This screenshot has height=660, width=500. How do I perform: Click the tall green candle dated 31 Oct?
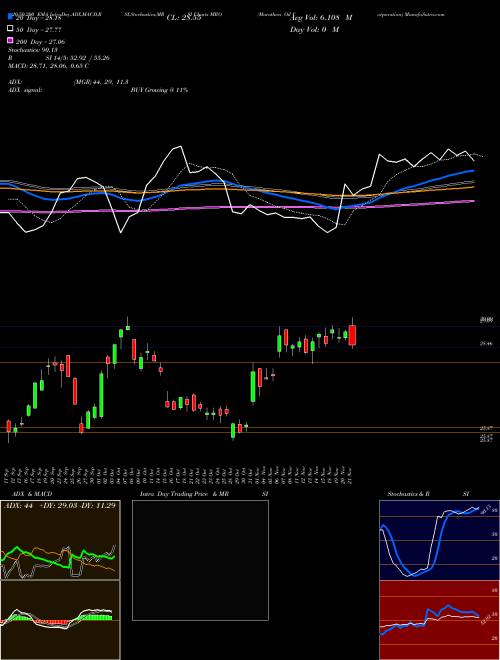click(x=253, y=386)
